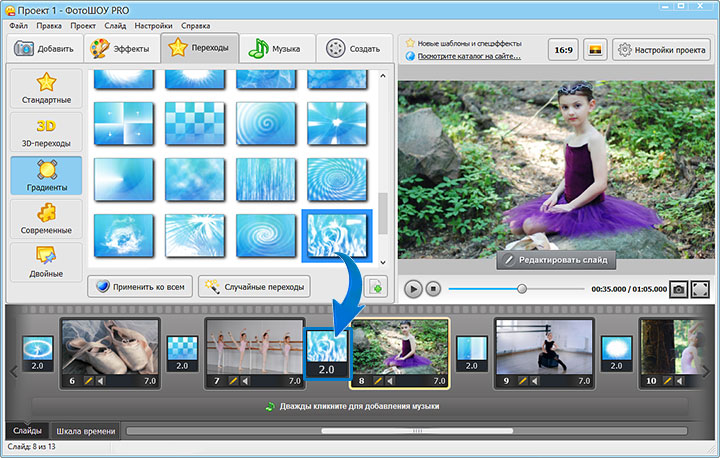Click edit pencil icon on slide 9
This screenshot has height=458, width=720.
pos(523,381)
